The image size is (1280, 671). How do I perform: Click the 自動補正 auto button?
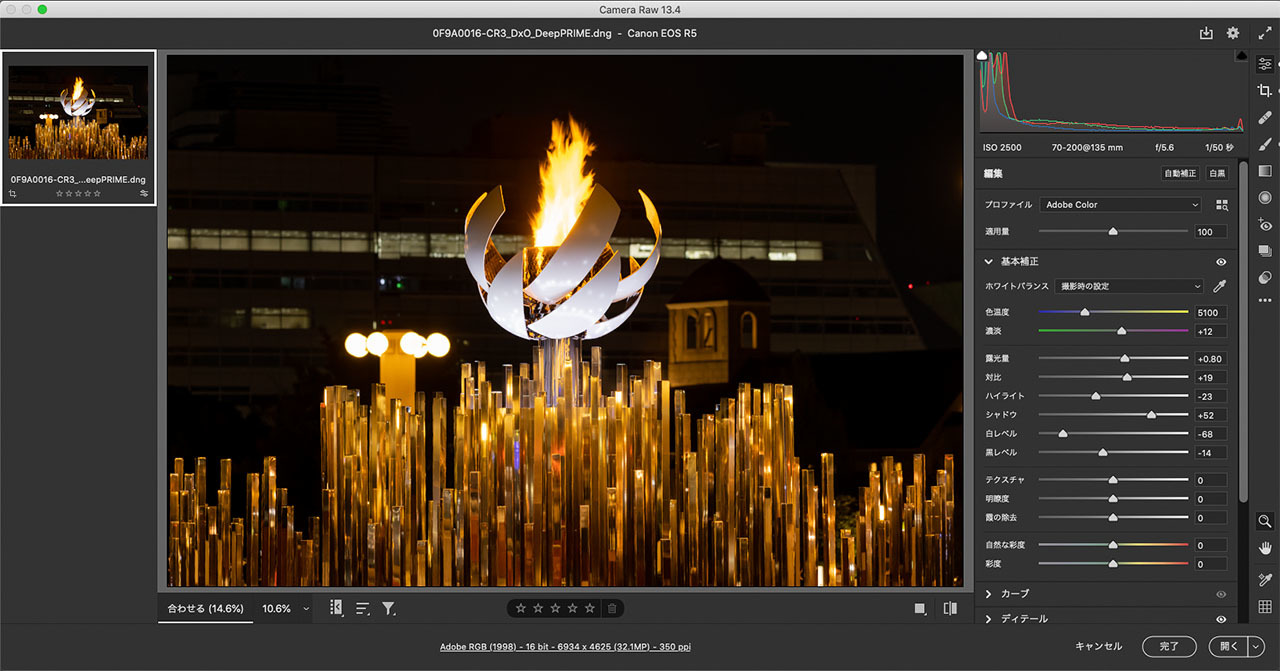tap(1179, 174)
